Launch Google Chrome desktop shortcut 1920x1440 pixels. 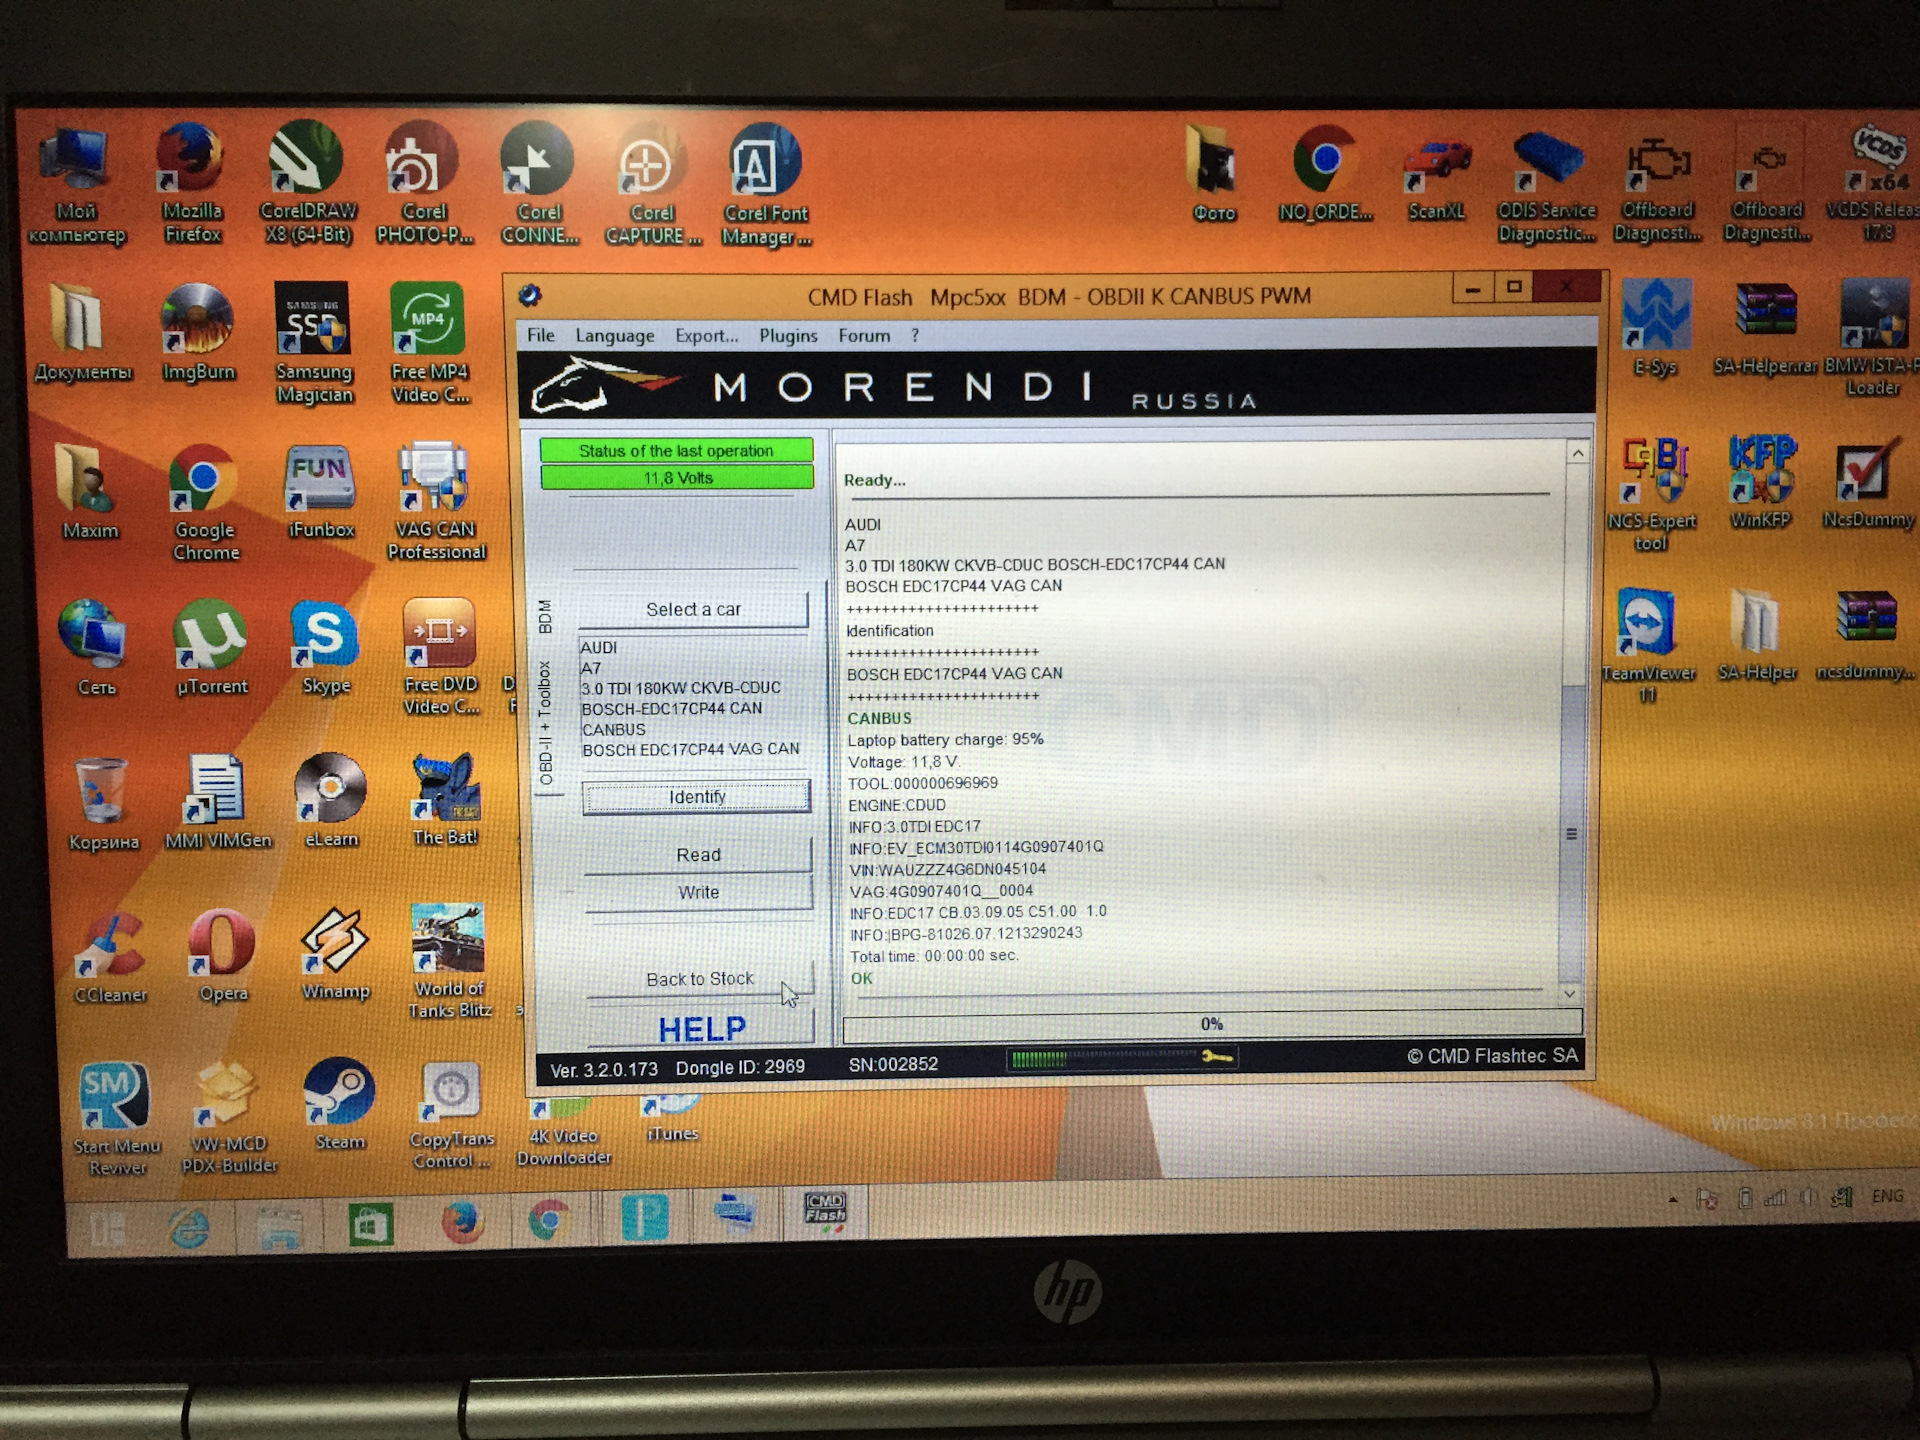click(205, 503)
